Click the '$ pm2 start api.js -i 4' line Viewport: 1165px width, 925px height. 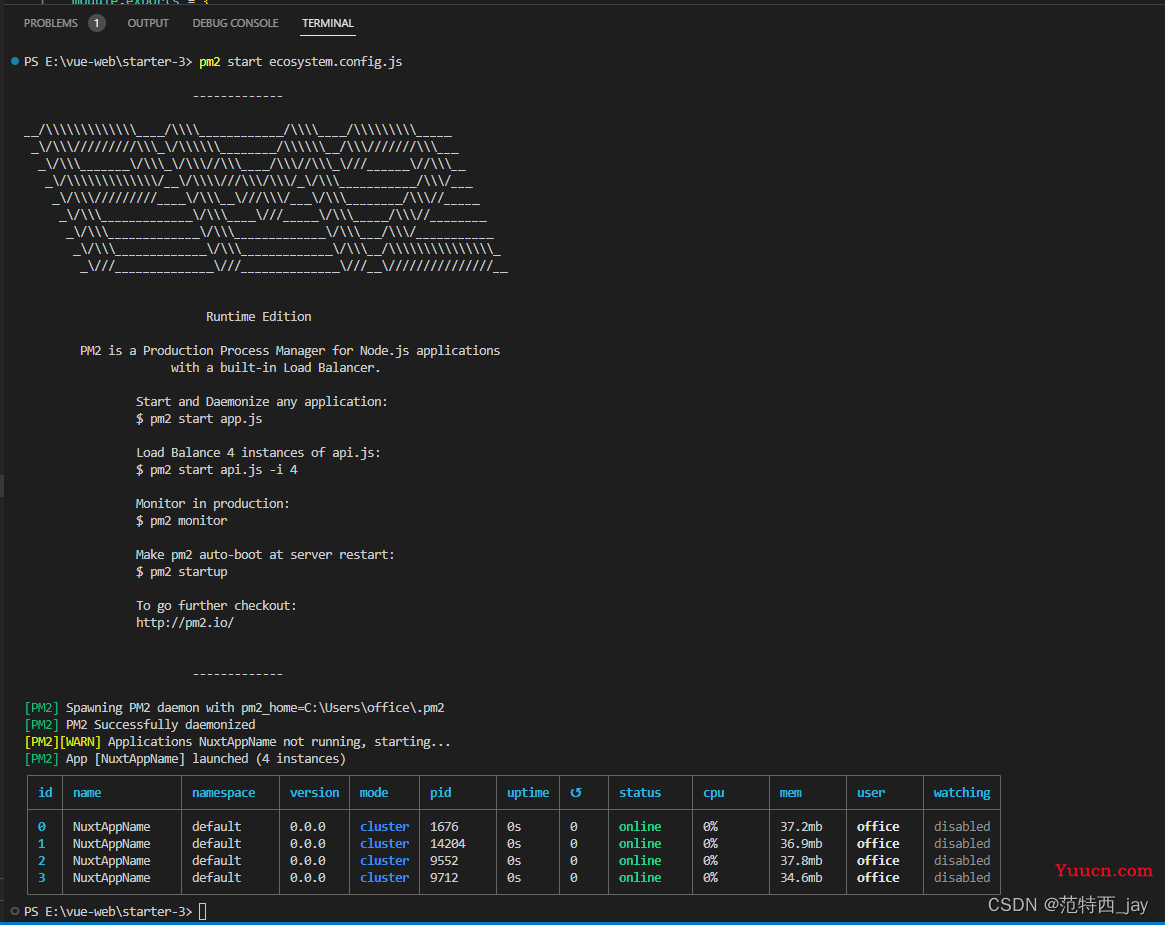(x=217, y=470)
